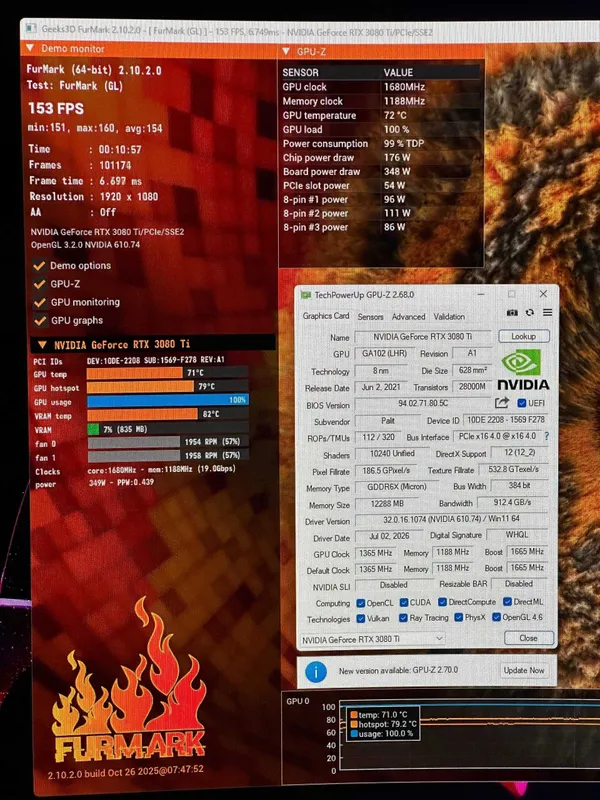This screenshot has width=600, height=800.
Task: Minimize the GPU-Z window
Action: (x=481, y=294)
